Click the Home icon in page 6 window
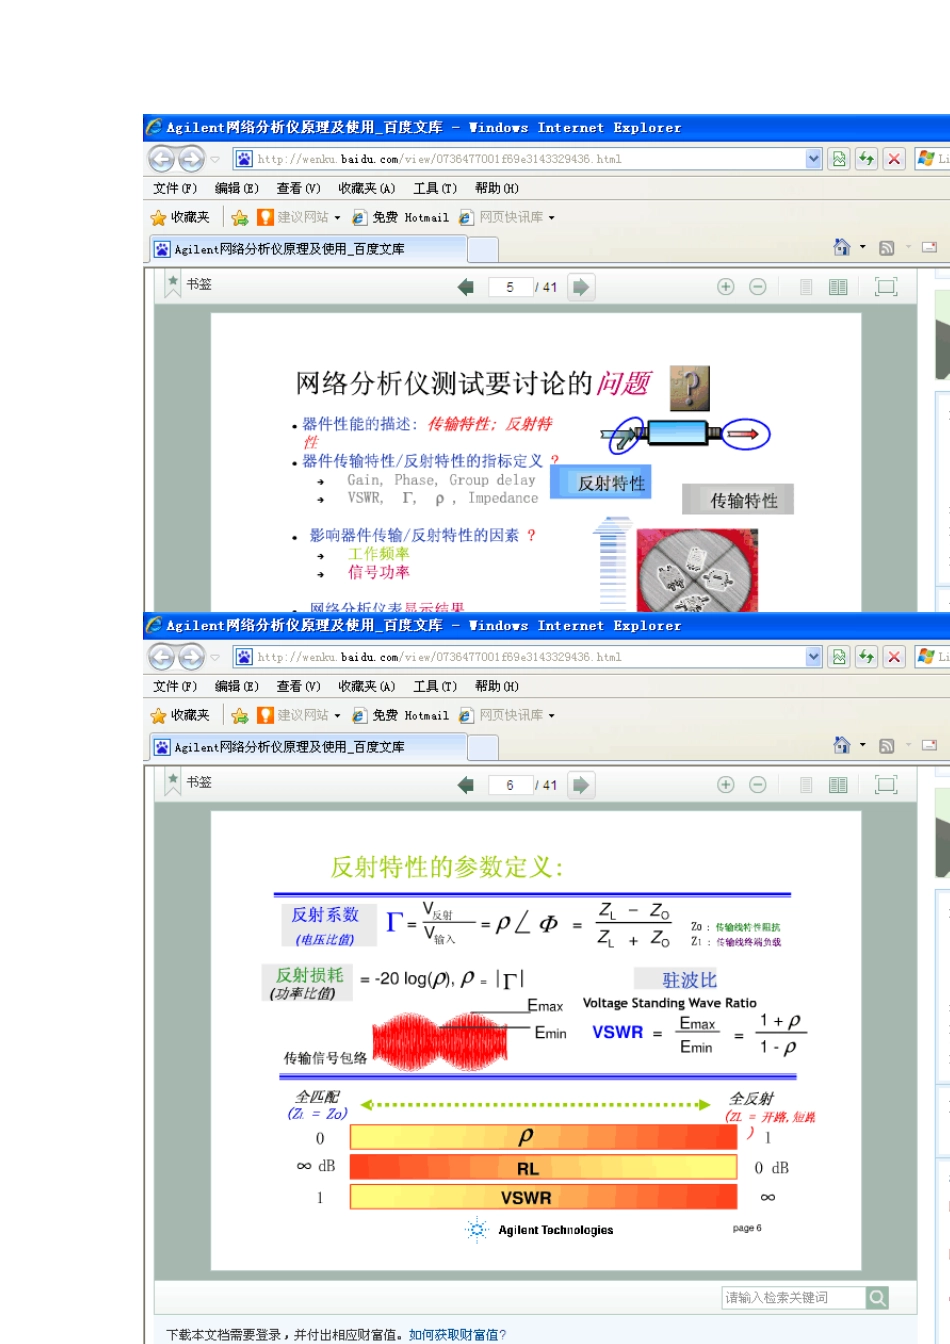Viewport: 950px width, 1344px height. pyautogui.click(x=842, y=745)
